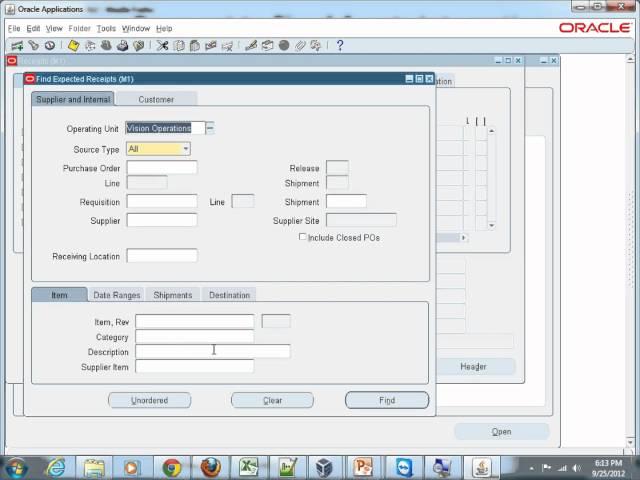Image resolution: width=640 pixels, height=480 pixels.
Task: Click the Category input field
Action: click(195, 336)
